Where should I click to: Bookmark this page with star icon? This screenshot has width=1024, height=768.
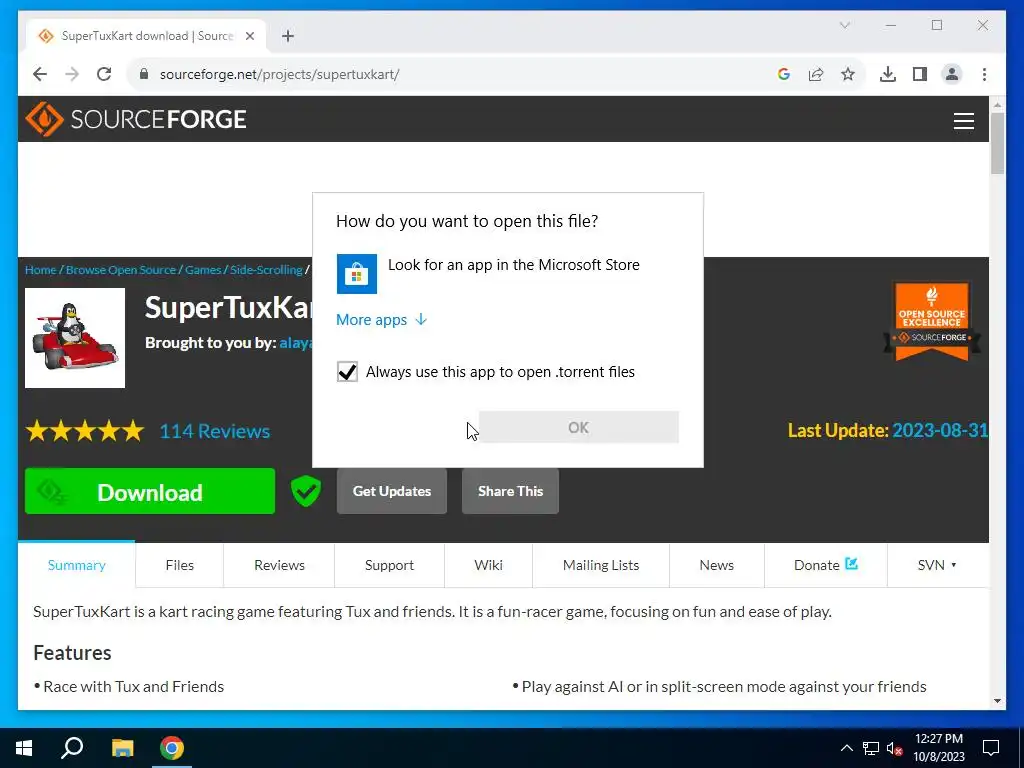(848, 74)
